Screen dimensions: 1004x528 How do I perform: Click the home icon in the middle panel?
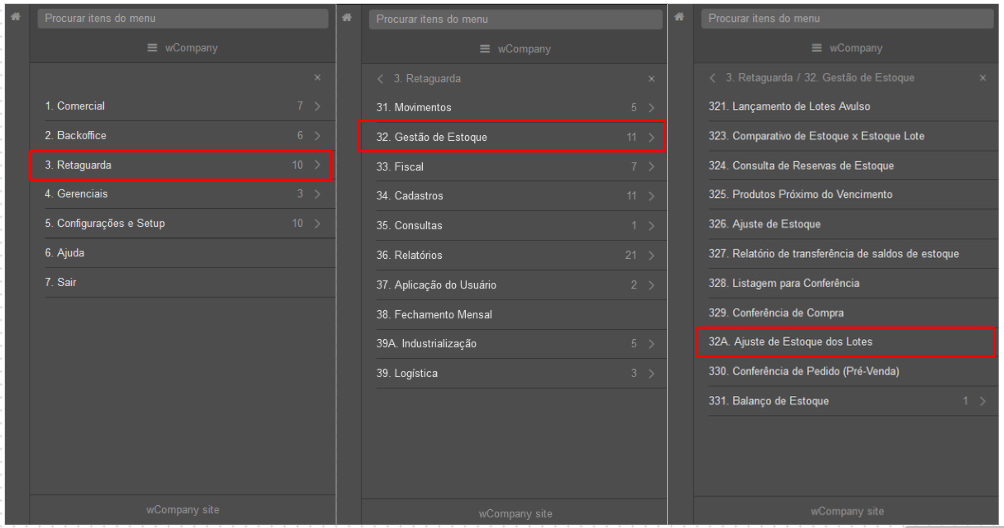coord(347,18)
